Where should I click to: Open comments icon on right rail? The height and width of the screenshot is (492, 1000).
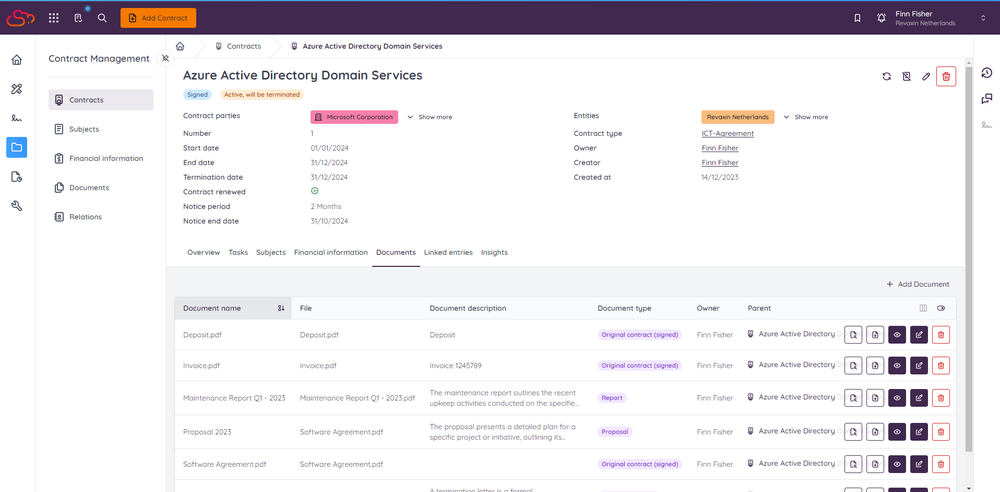coord(987,98)
